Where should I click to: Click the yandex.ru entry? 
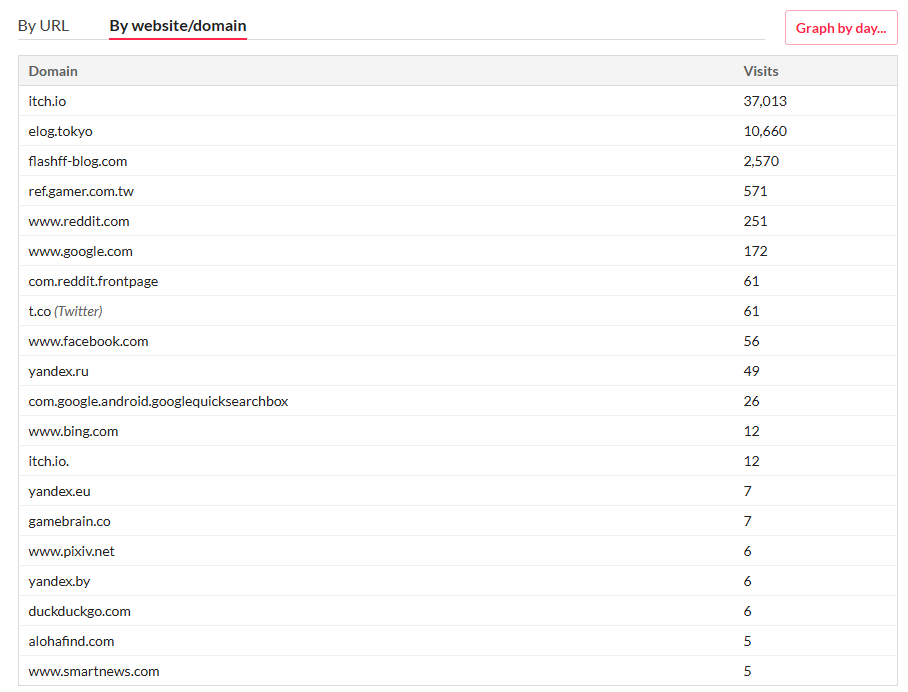(x=59, y=371)
